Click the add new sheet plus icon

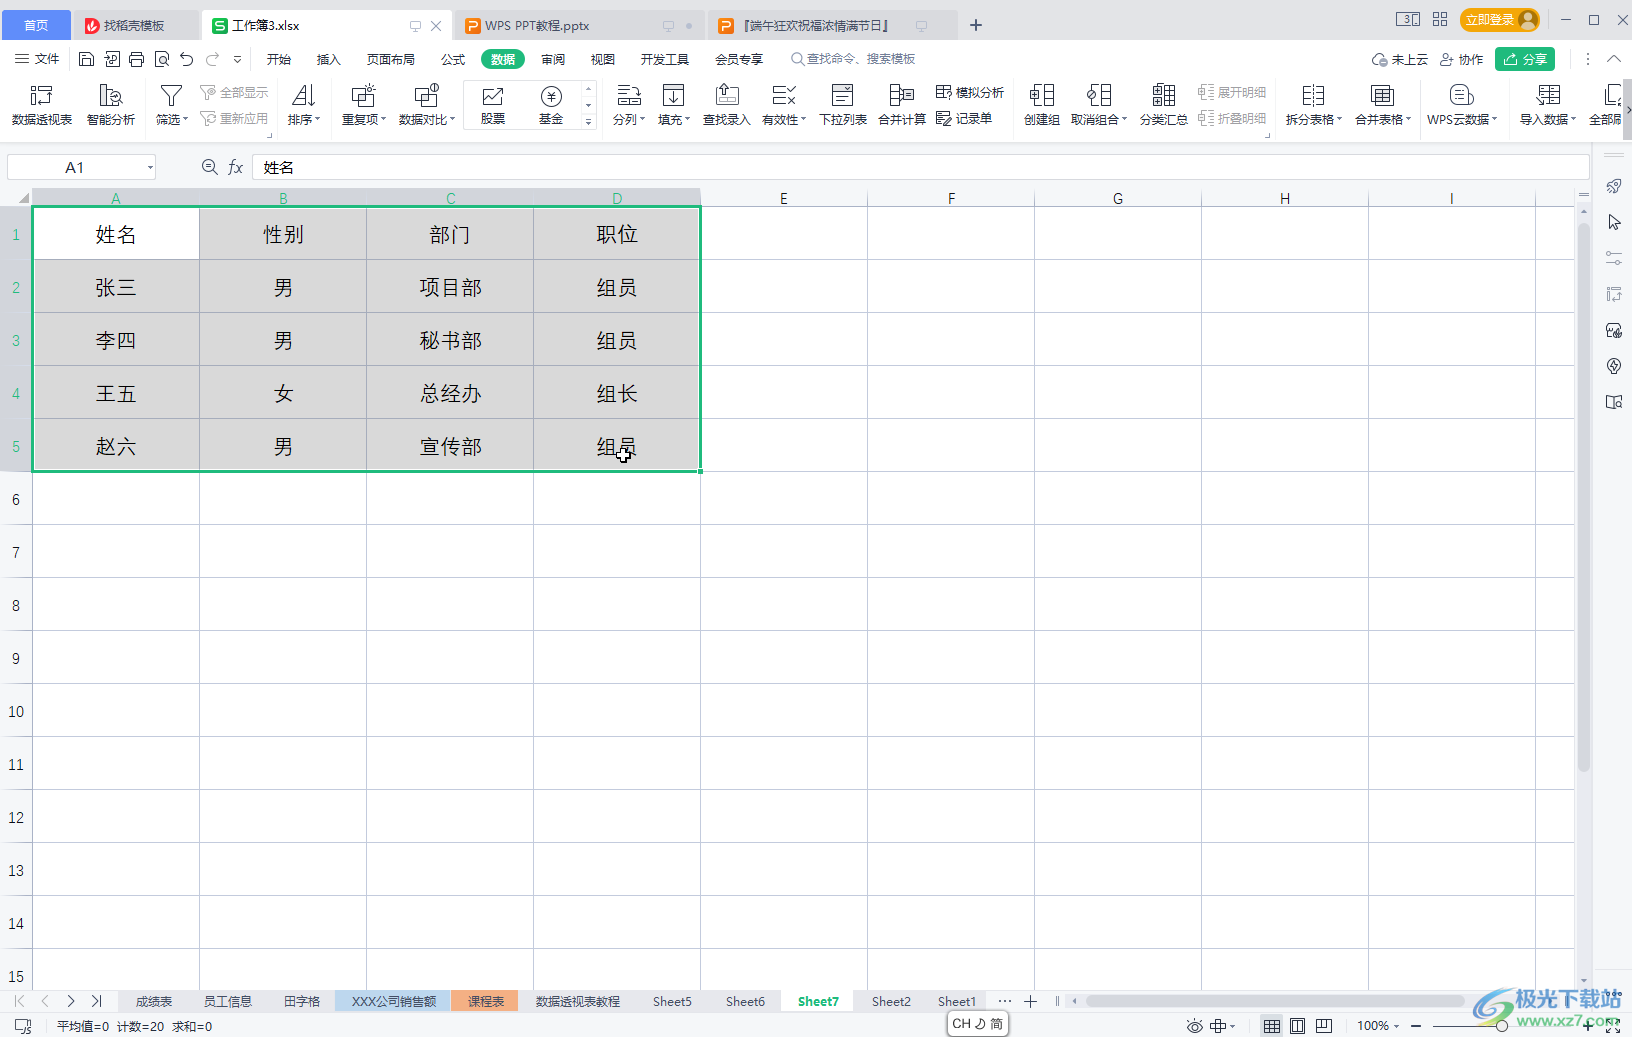point(1030,1001)
